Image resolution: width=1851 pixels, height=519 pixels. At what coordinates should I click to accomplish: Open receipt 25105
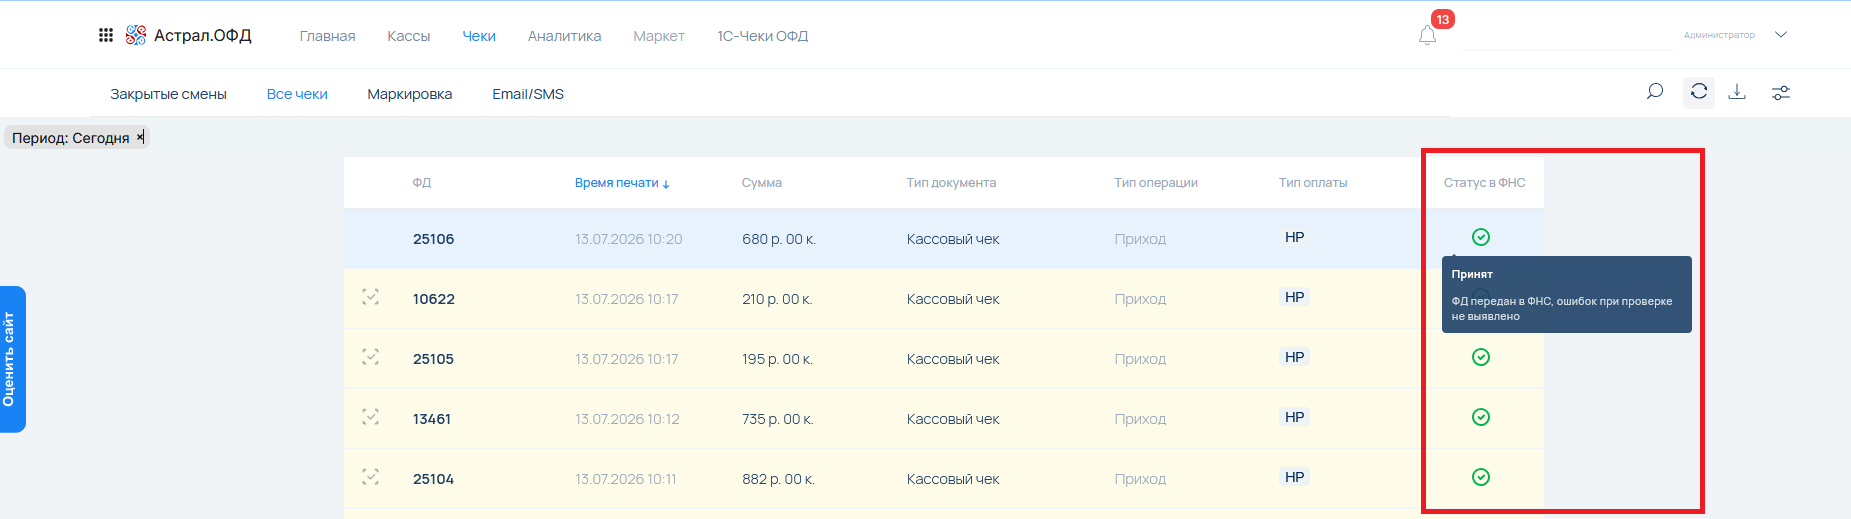[x=433, y=359]
